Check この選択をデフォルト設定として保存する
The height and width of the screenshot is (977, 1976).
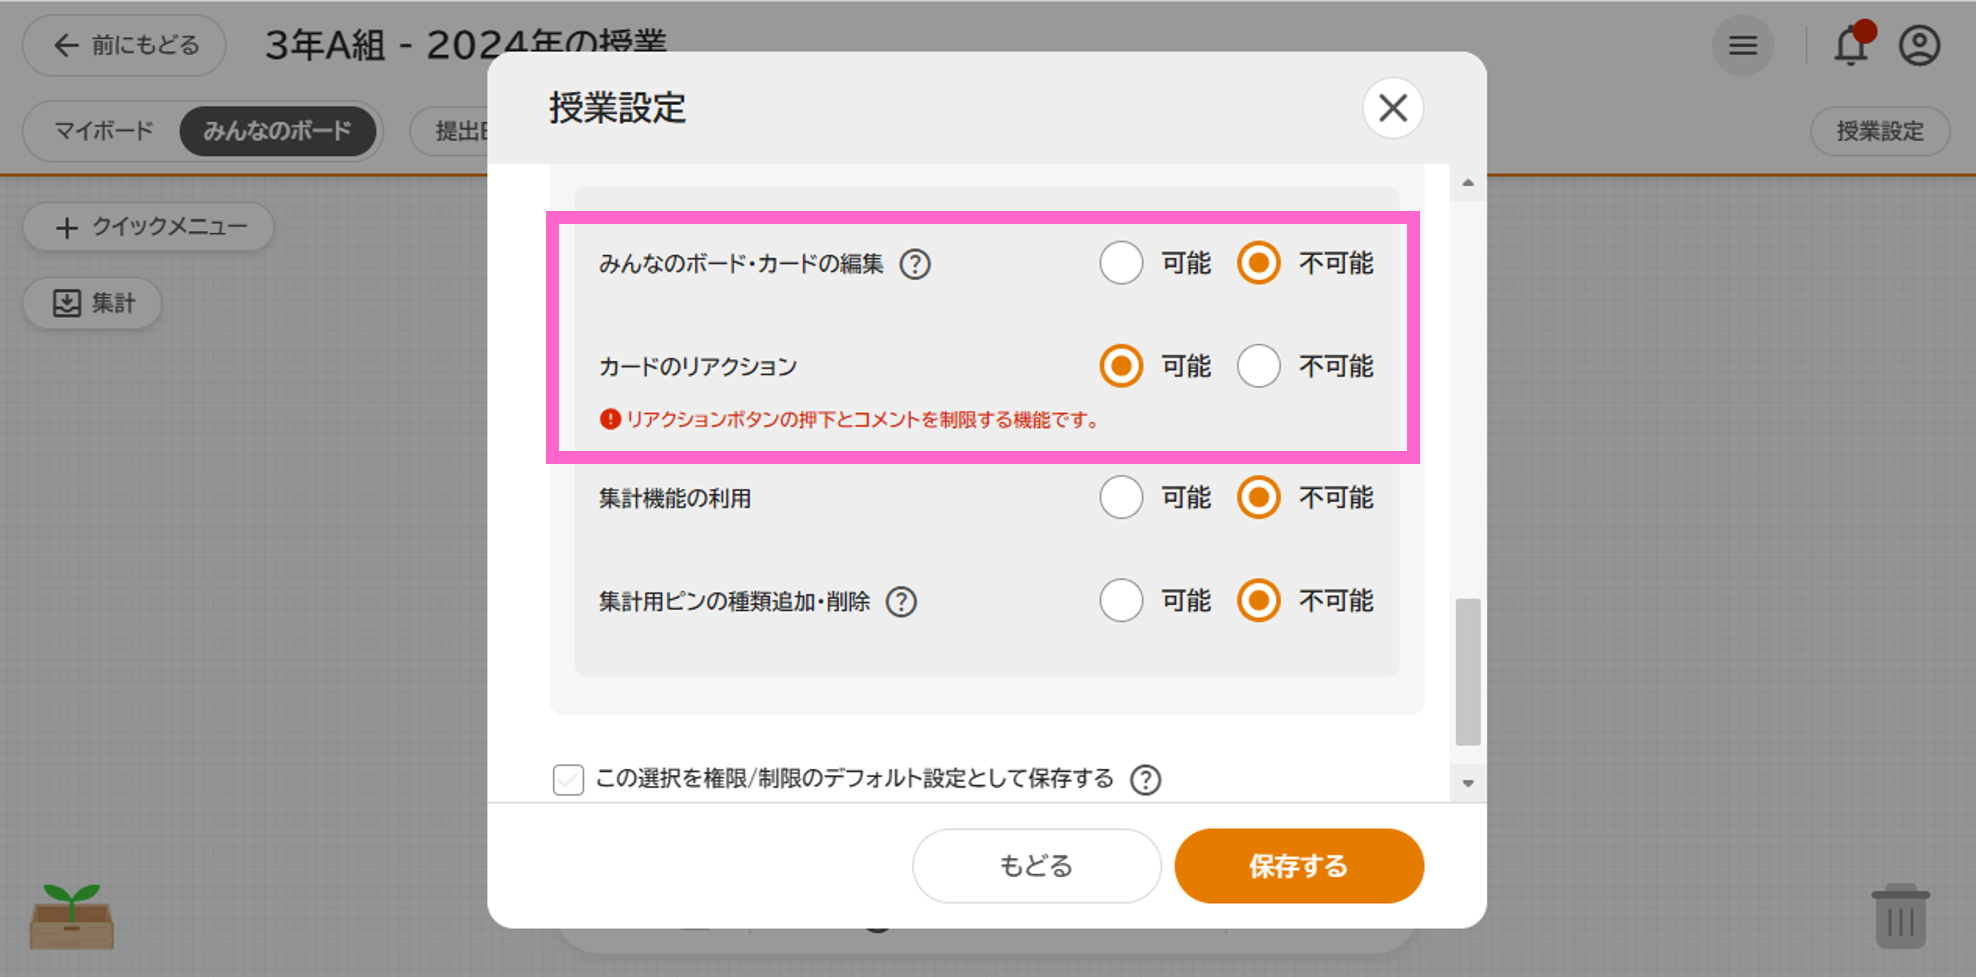point(568,779)
